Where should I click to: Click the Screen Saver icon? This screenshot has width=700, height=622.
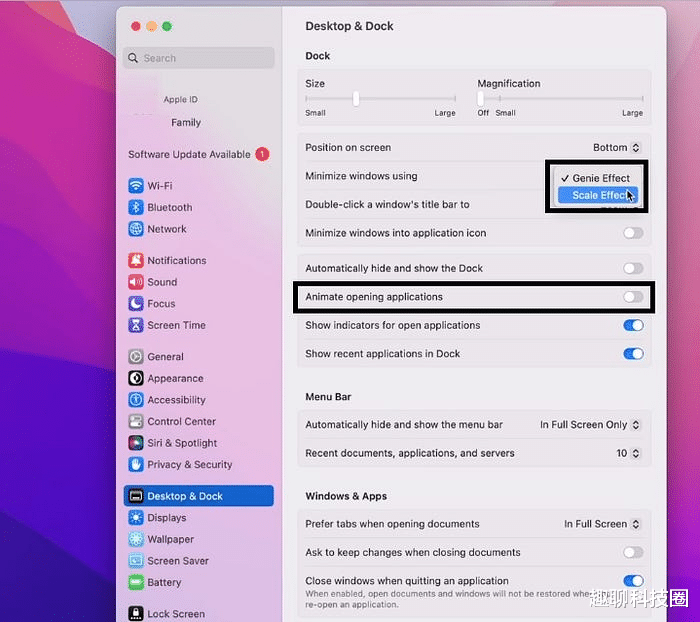(136, 561)
